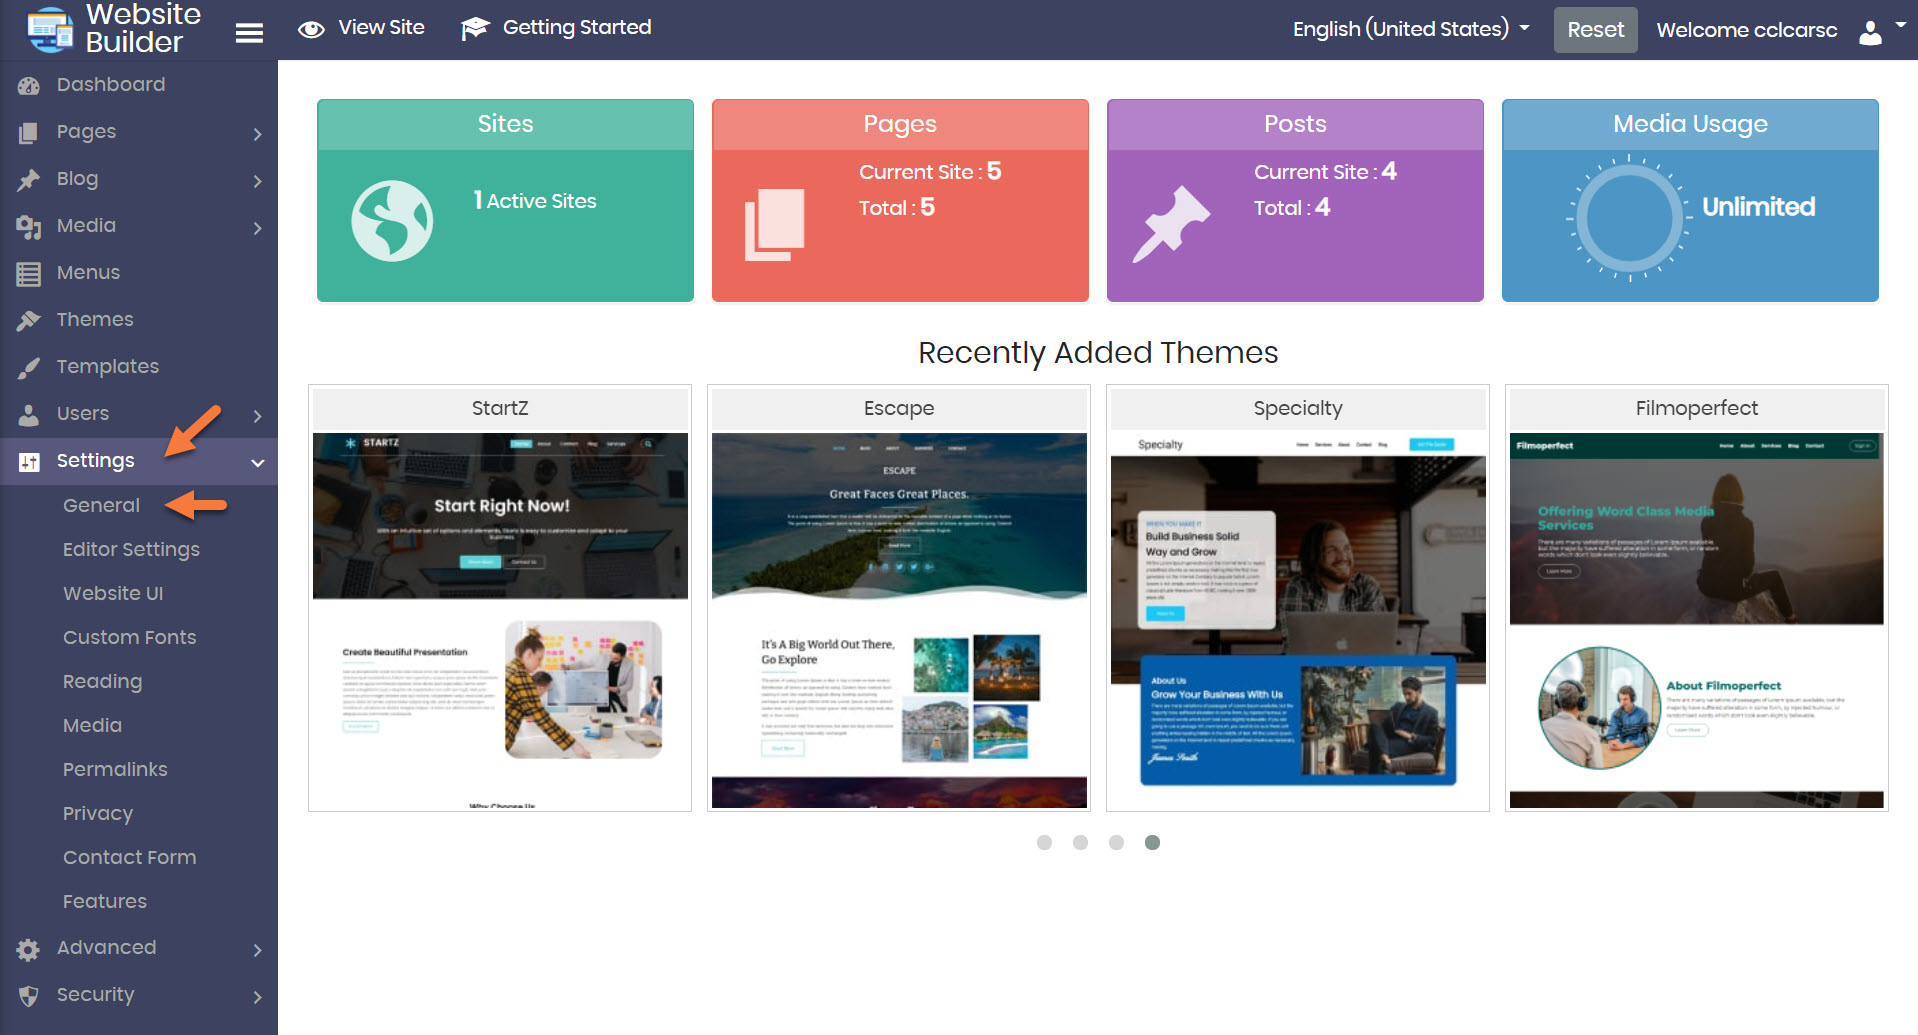Click the stacked pages icon in Pages card

[x=774, y=224]
